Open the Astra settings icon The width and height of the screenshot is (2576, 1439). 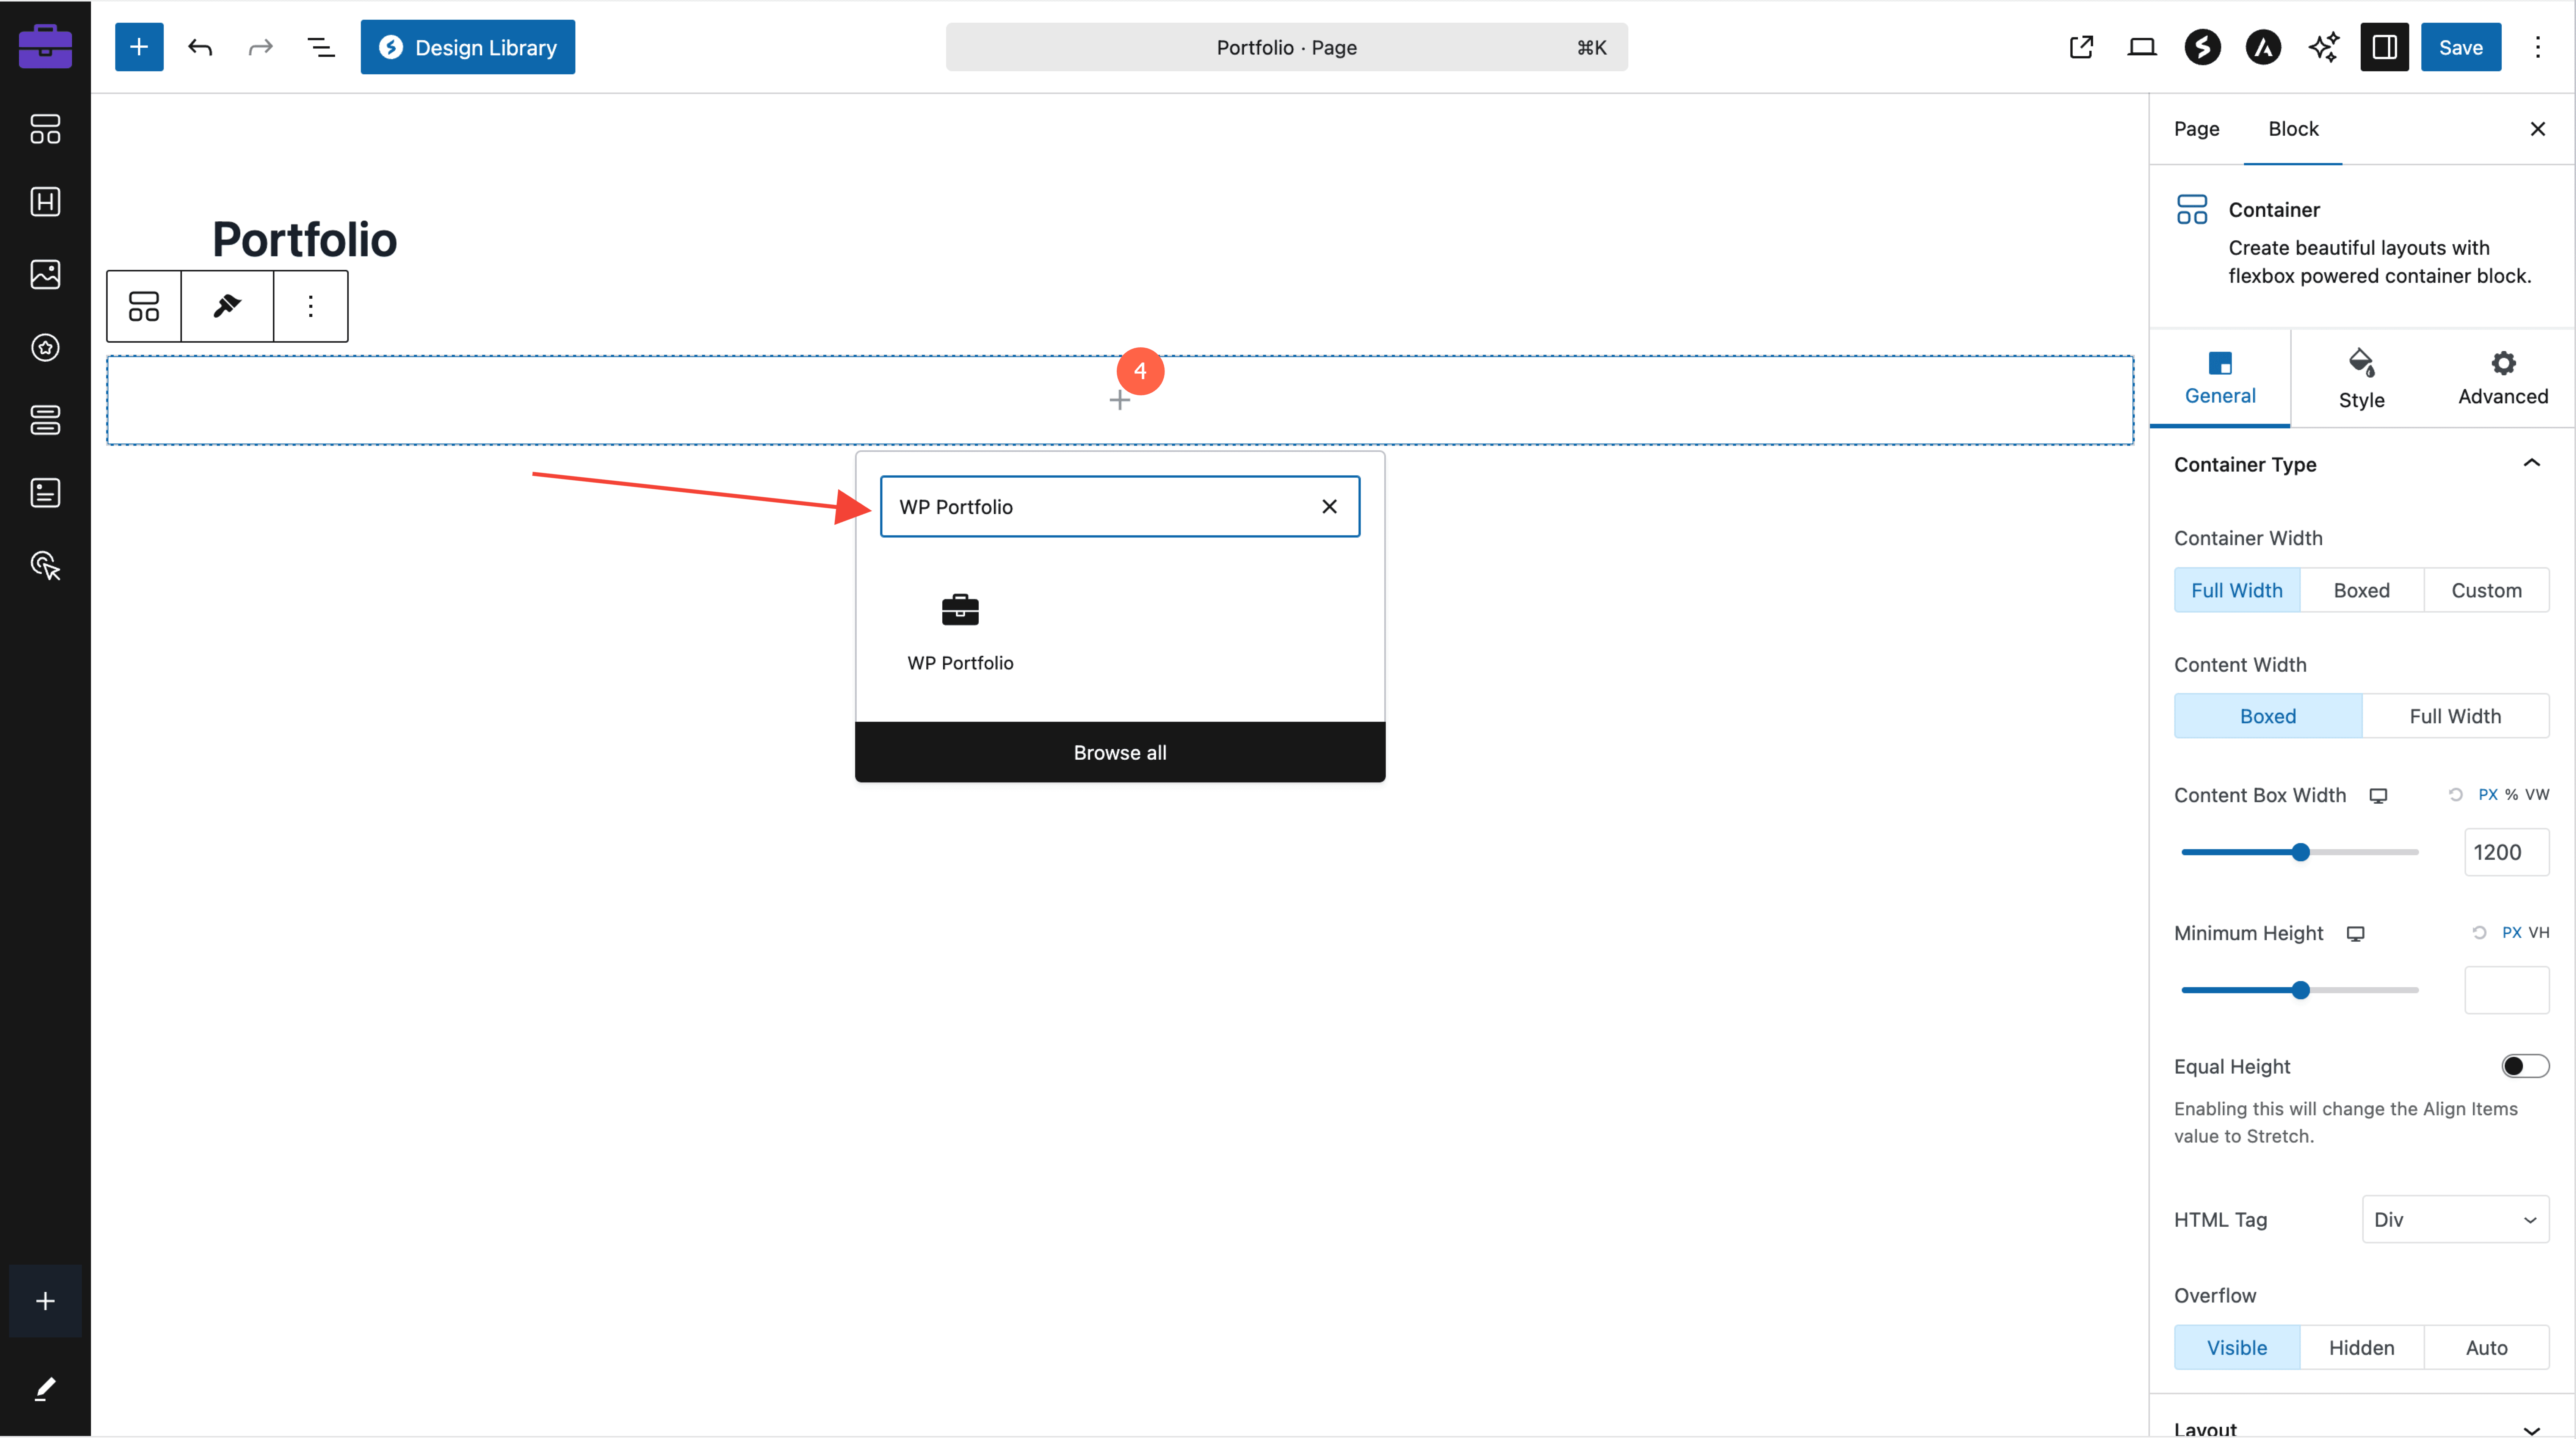coord(2263,47)
